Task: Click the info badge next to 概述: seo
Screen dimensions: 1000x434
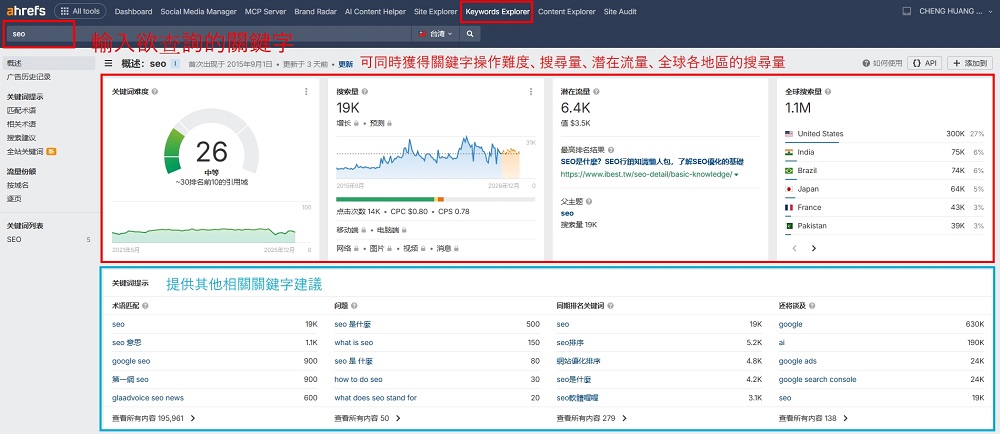Action: click(175, 63)
